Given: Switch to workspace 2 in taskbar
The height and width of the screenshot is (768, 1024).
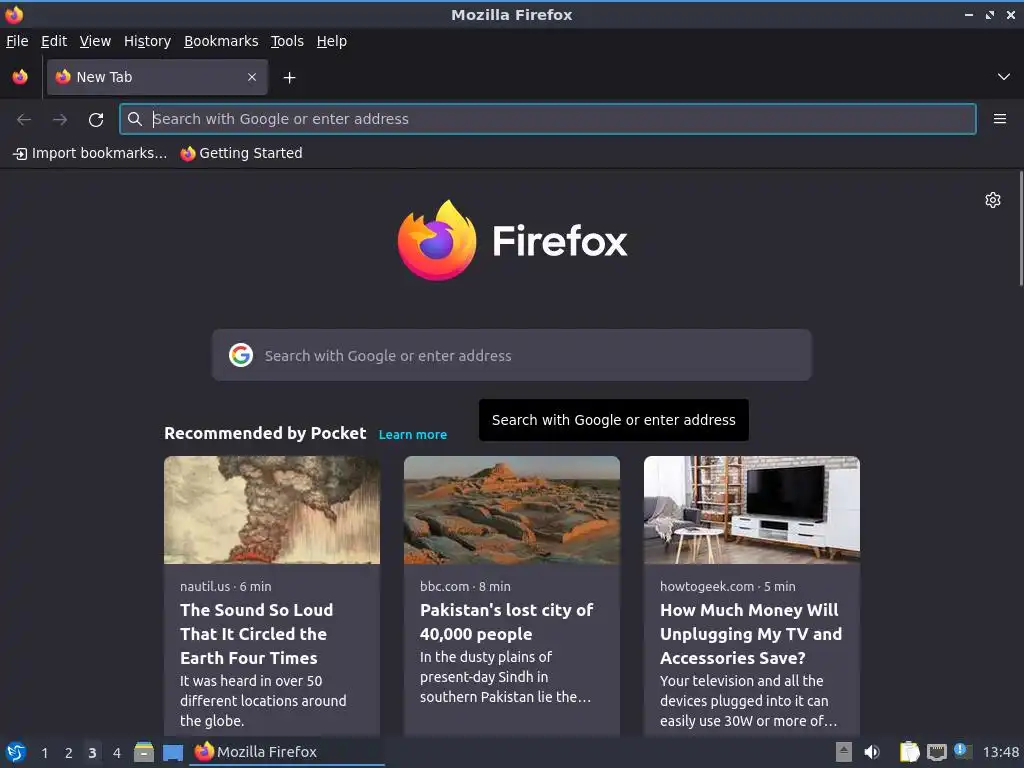Looking at the screenshot, I should 69,753.
